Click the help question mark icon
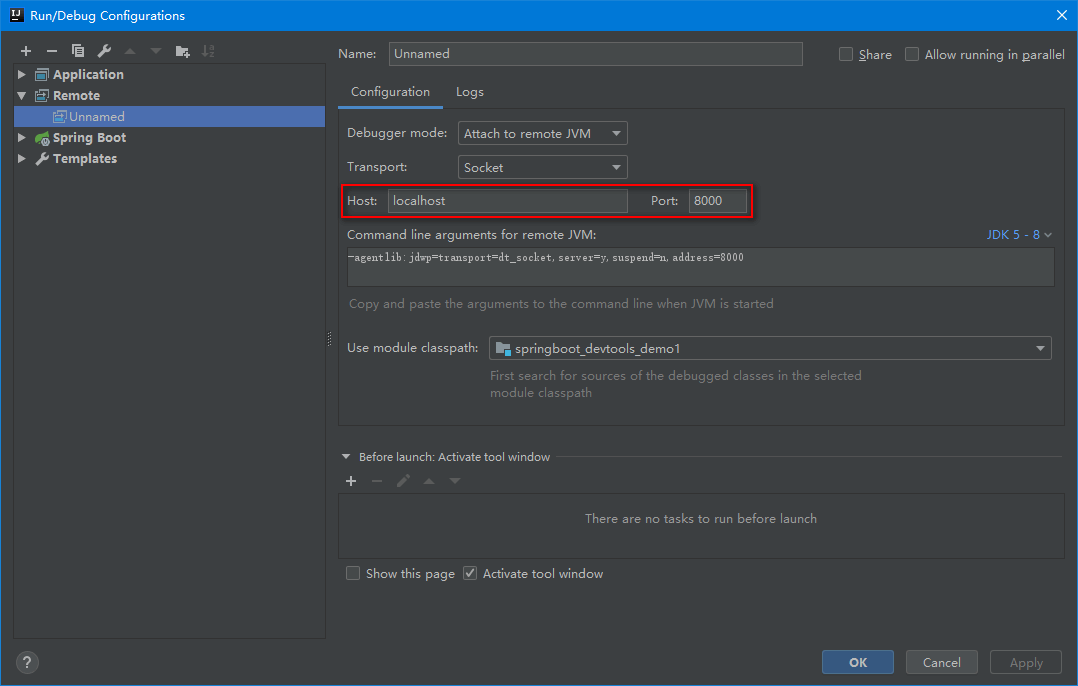The image size is (1078, 686). coord(27,662)
